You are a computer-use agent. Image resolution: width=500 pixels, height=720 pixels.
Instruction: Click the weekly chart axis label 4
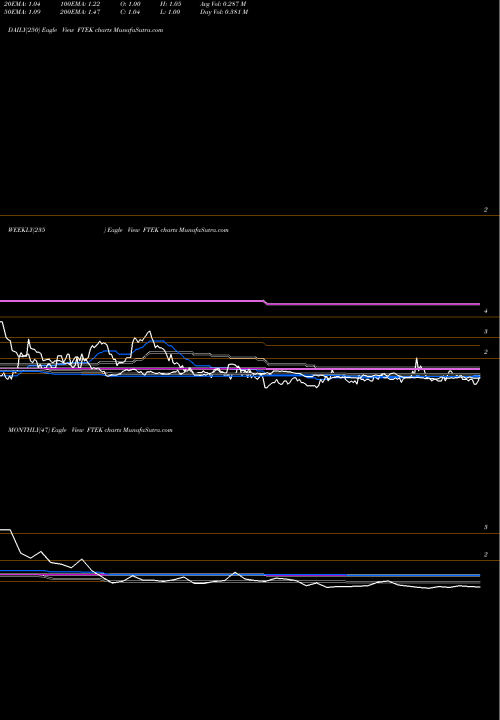coord(485,311)
